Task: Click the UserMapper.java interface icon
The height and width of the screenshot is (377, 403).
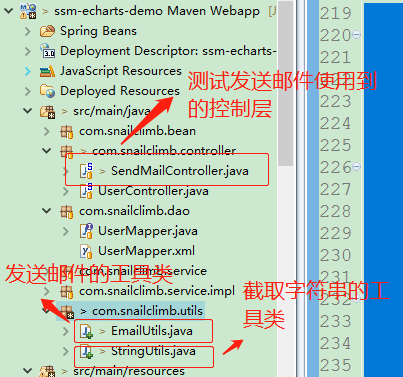Action: pyautogui.click(x=86, y=231)
